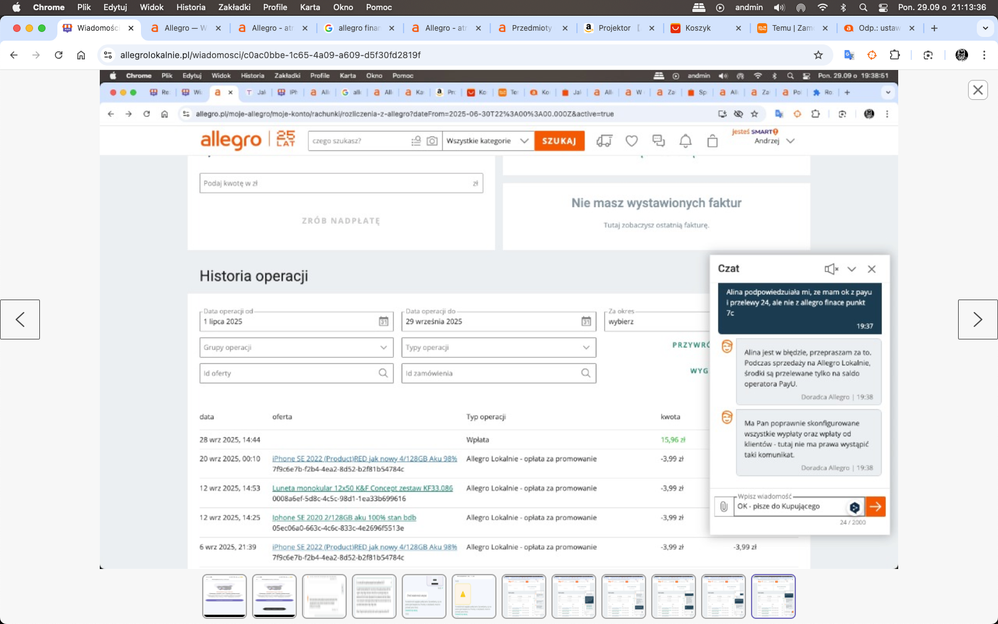998x624 pixels.
Task: Click the forward navigation arrow in Chrome
Action: click(x=36, y=55)
